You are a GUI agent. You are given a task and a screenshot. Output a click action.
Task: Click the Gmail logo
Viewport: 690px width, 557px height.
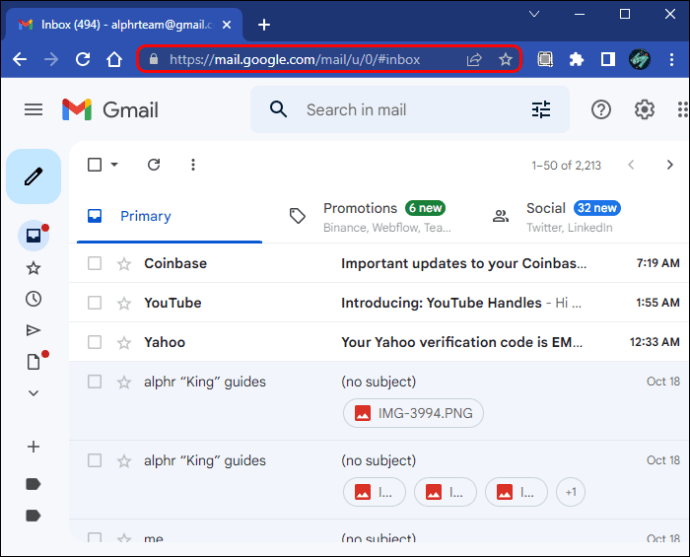click(110, 110)
